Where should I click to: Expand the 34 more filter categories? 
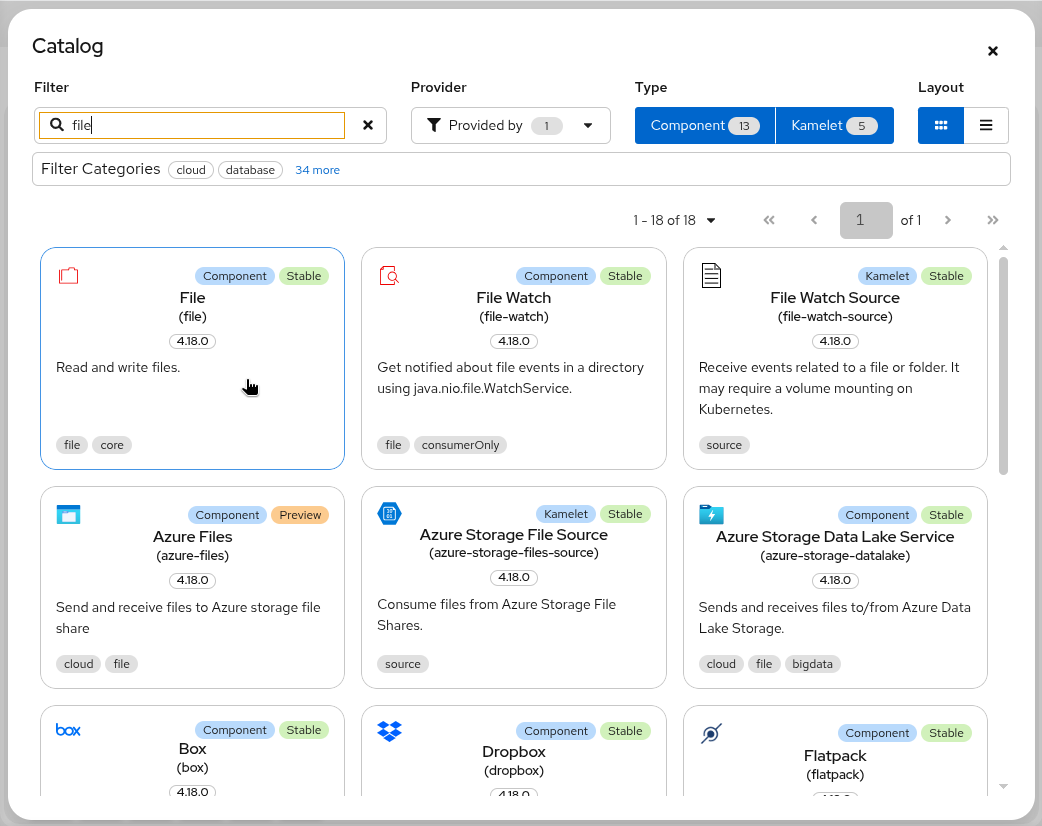tap(317, 169)
